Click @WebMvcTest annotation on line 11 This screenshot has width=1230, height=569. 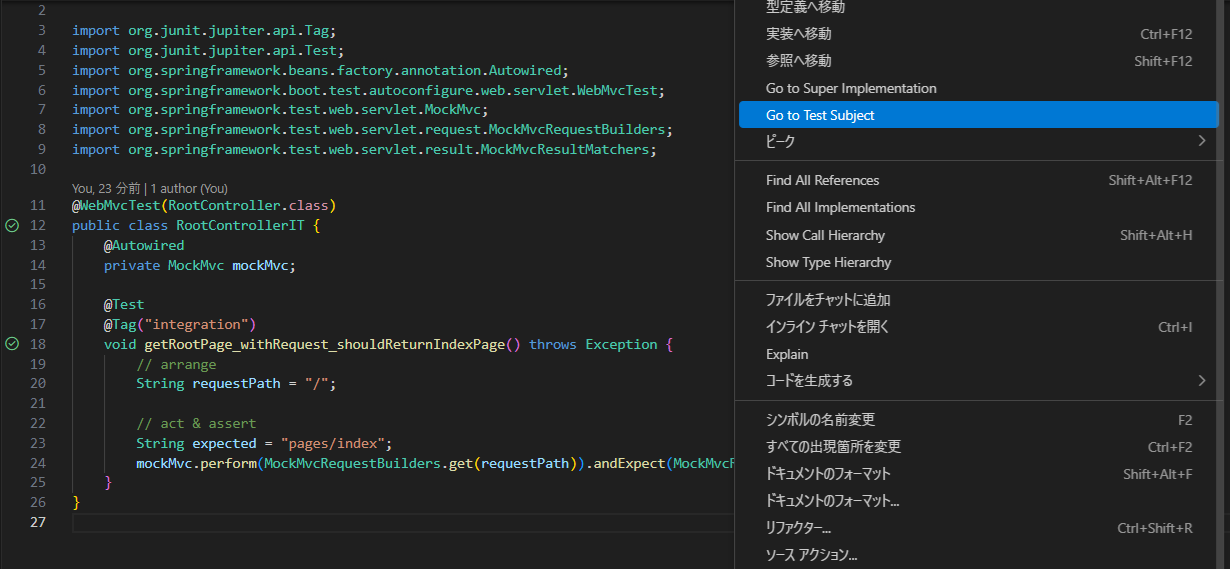coord(116,206)
